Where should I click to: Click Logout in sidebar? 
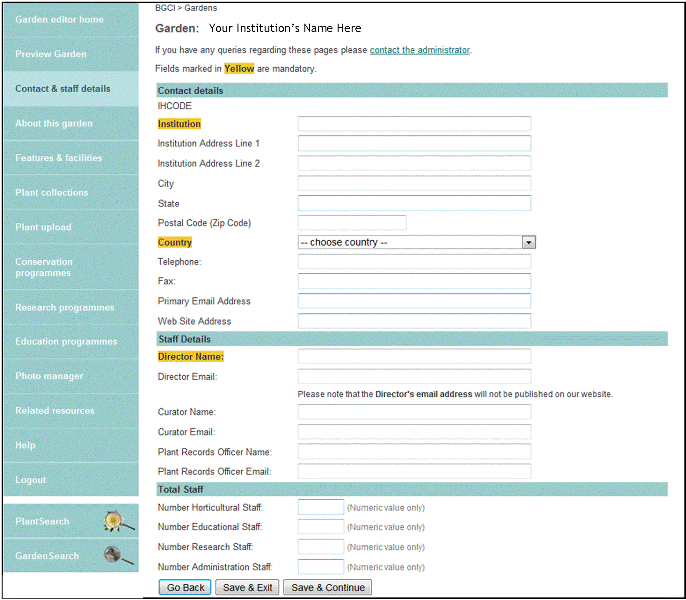(71, 480)
